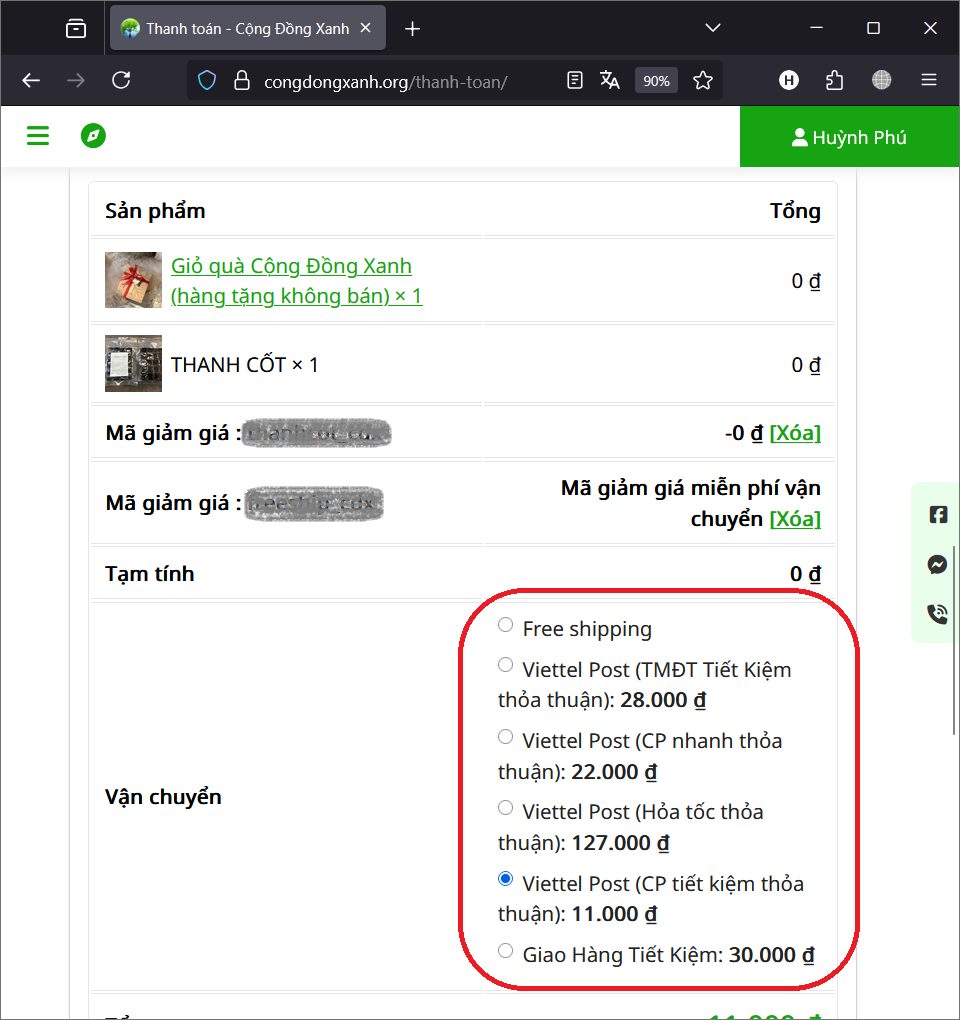Click the THANH CỐT × 1 product text
Viewport: 960px width, 1020px height.
(x=245, y=364)
